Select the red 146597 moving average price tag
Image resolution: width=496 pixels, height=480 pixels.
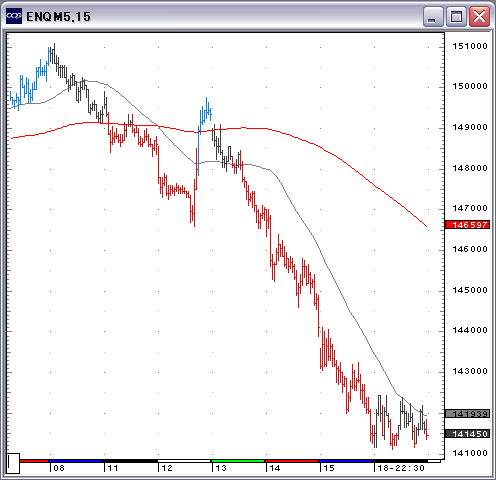click(x=467, y=225)
